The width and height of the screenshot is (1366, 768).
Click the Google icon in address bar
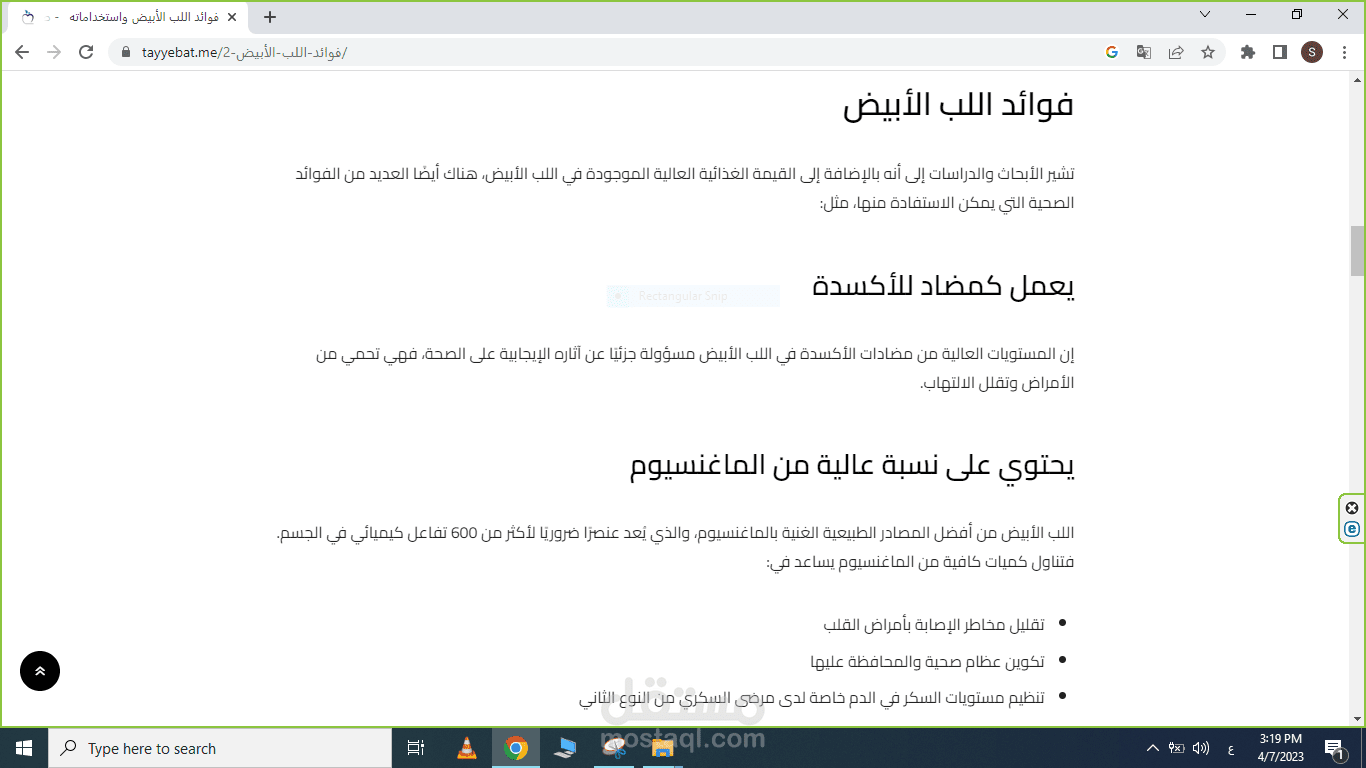tap(1111, 52)
